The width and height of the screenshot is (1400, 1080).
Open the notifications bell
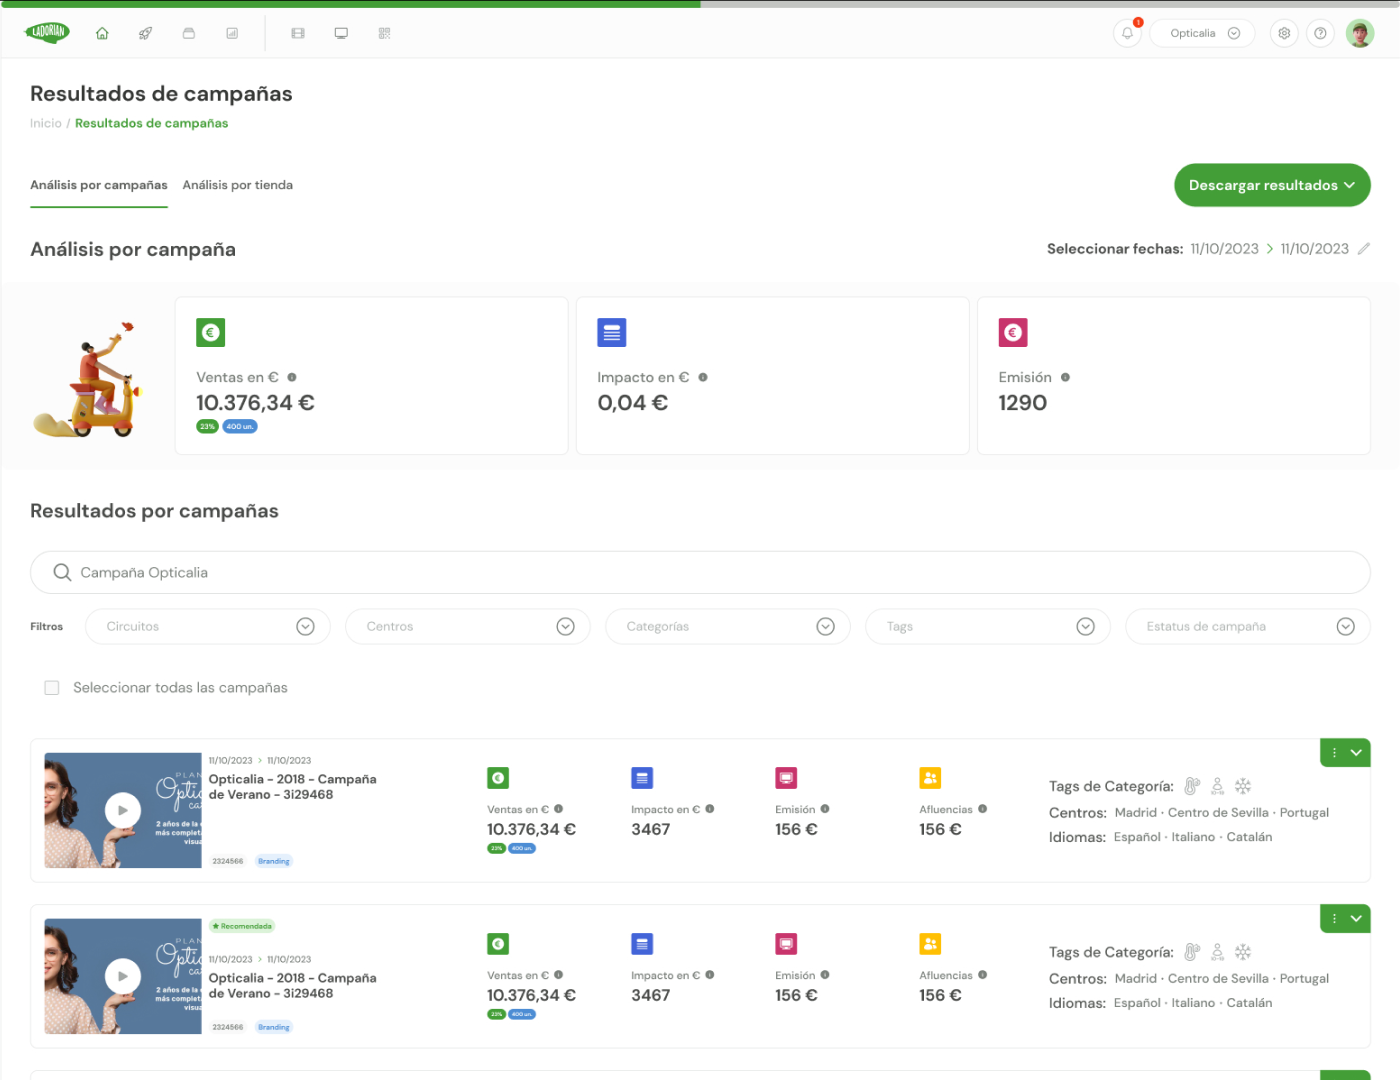1127,33
